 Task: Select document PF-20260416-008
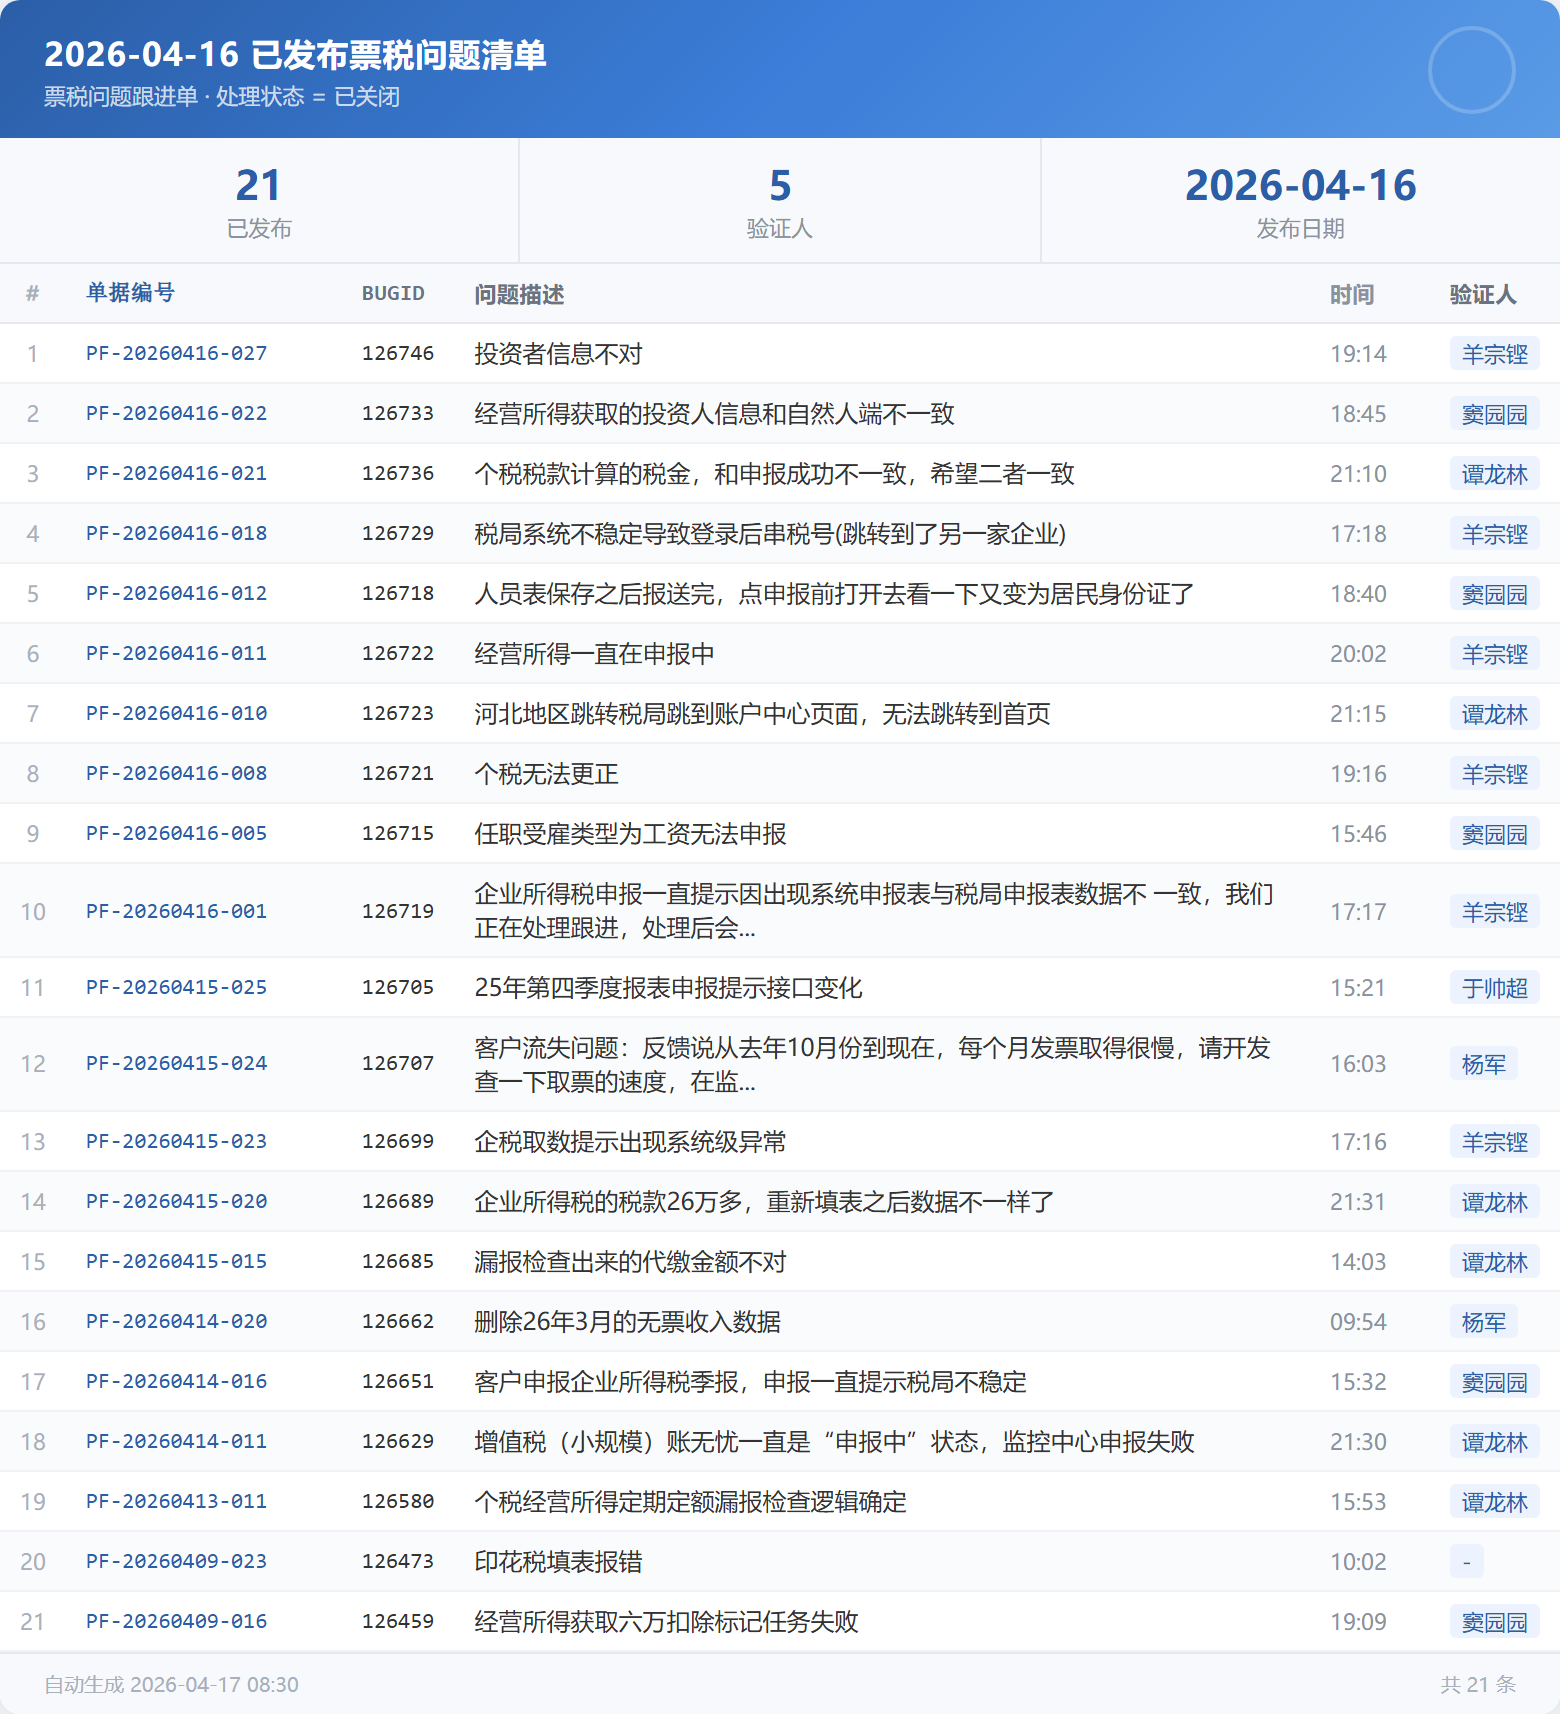coord(176,773)
